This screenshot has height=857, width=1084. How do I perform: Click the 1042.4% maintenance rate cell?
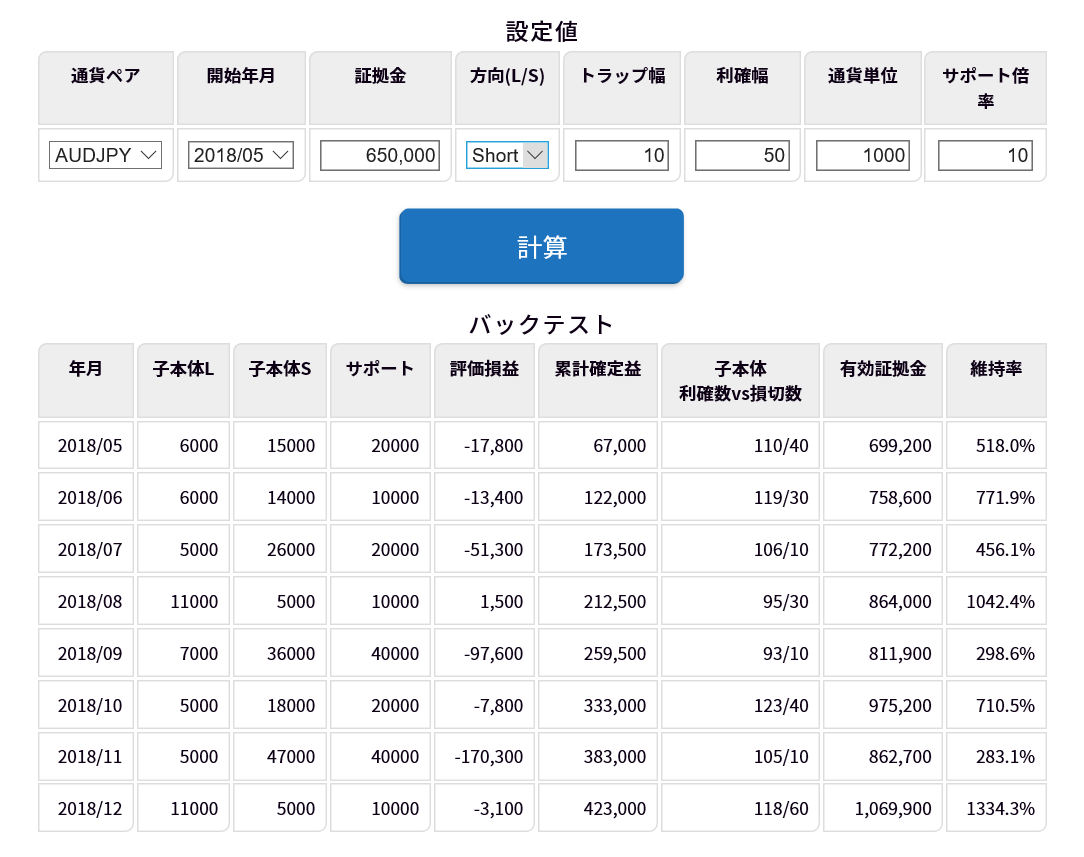pos(996,601)
